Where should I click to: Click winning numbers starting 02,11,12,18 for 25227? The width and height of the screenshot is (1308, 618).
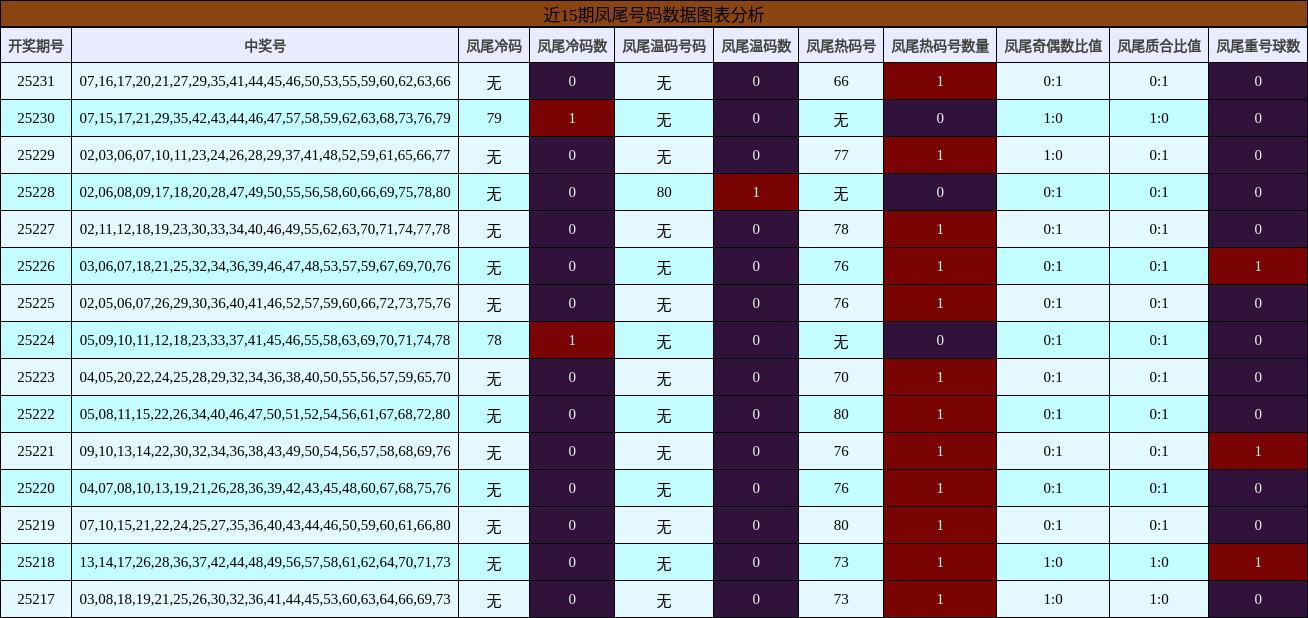pyautogui.click(x=265, y=229)
